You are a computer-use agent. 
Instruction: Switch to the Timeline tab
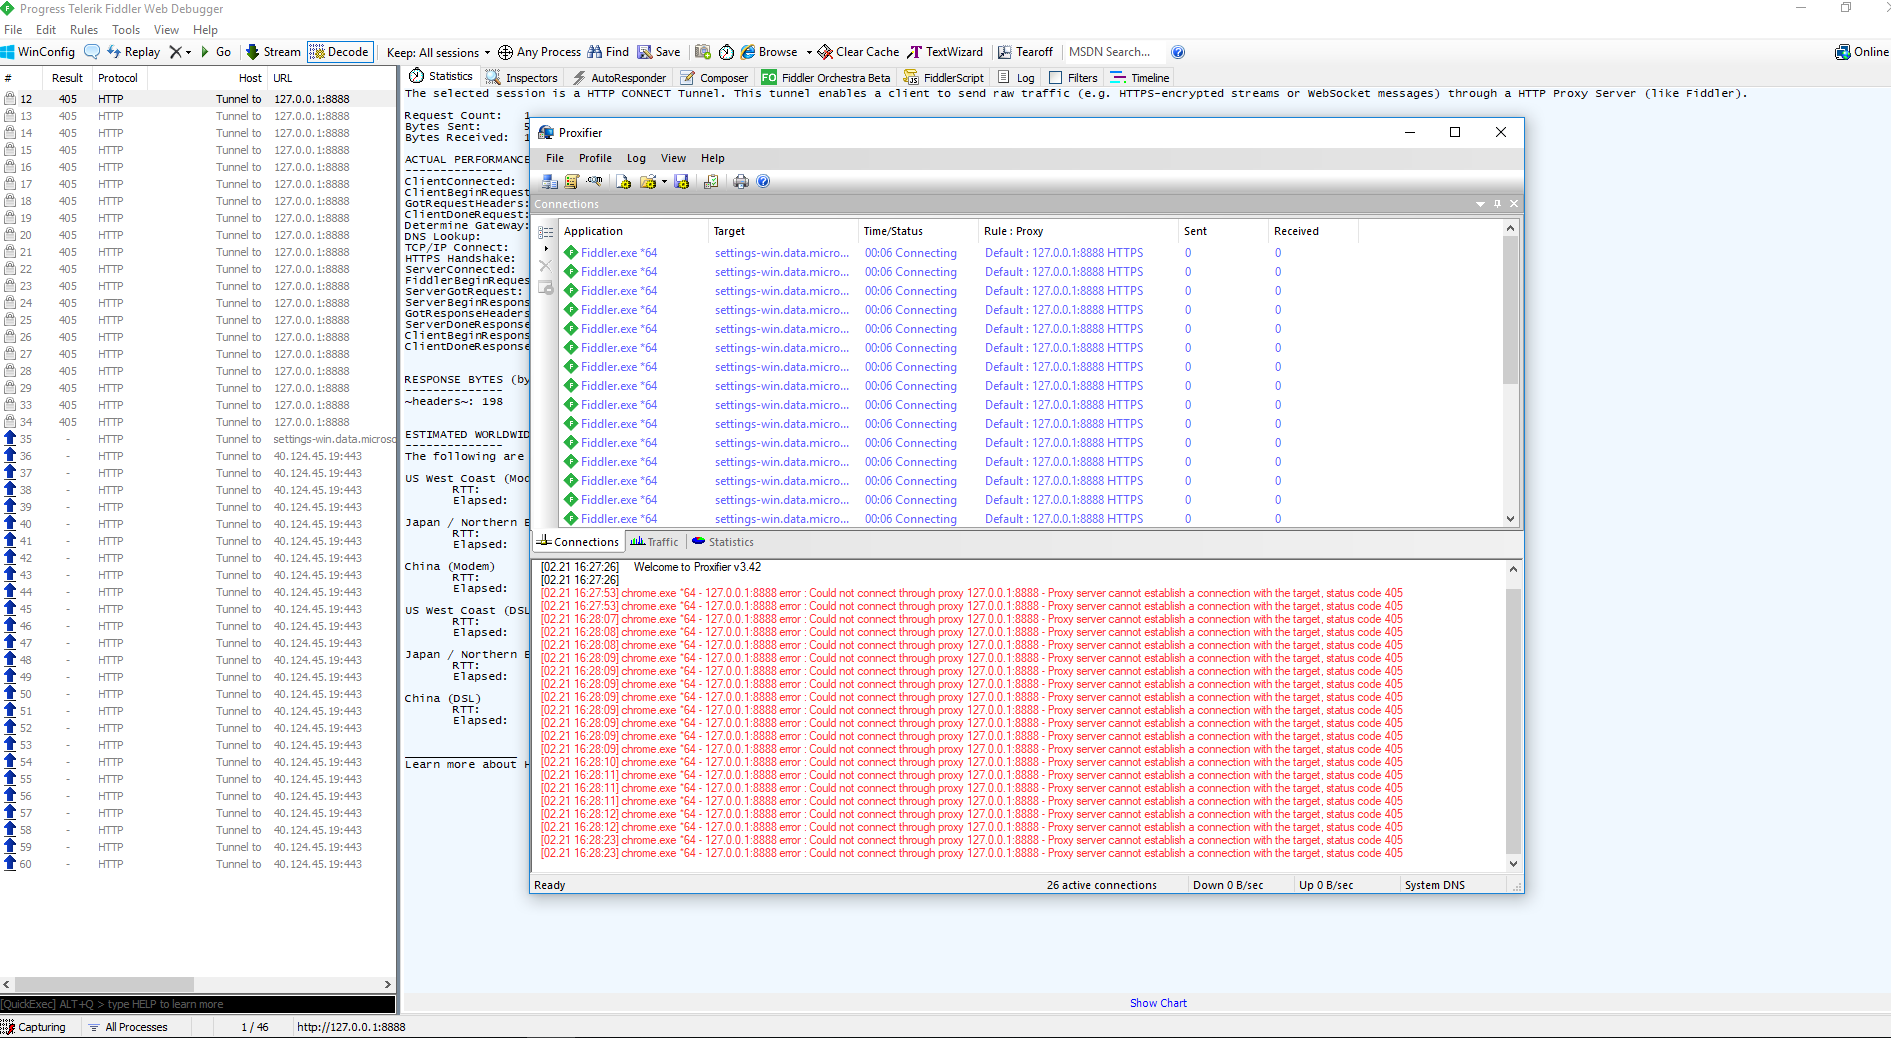coord(1140,77)
